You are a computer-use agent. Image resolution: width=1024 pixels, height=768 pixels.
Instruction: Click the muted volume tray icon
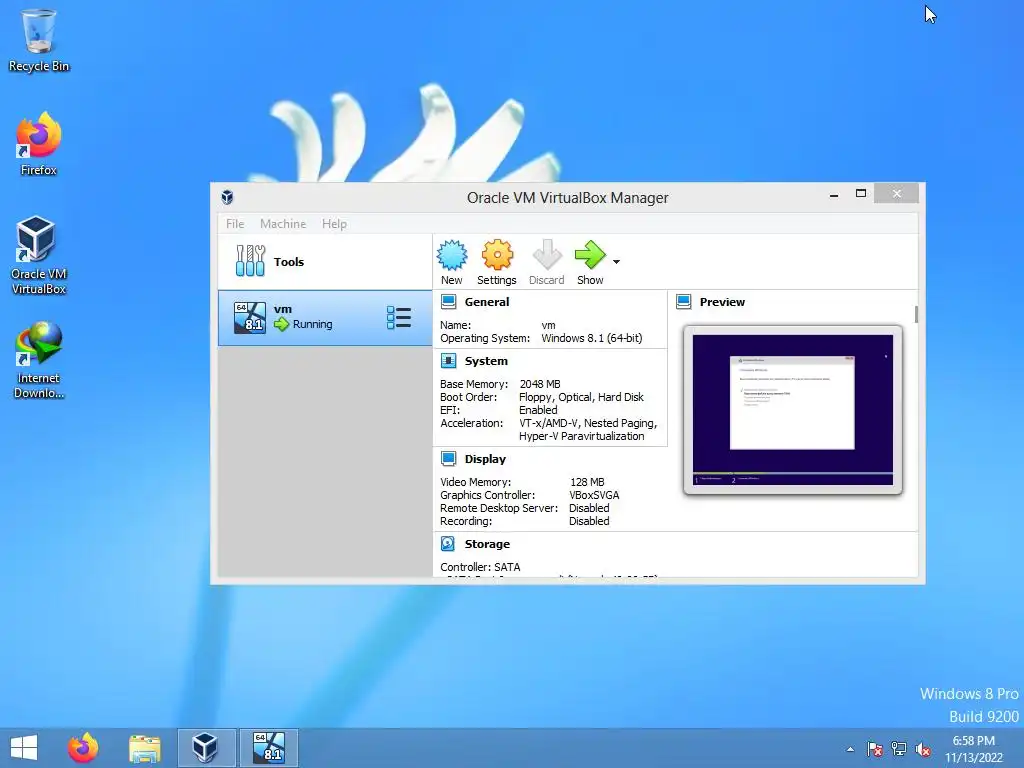coord(923,749)
